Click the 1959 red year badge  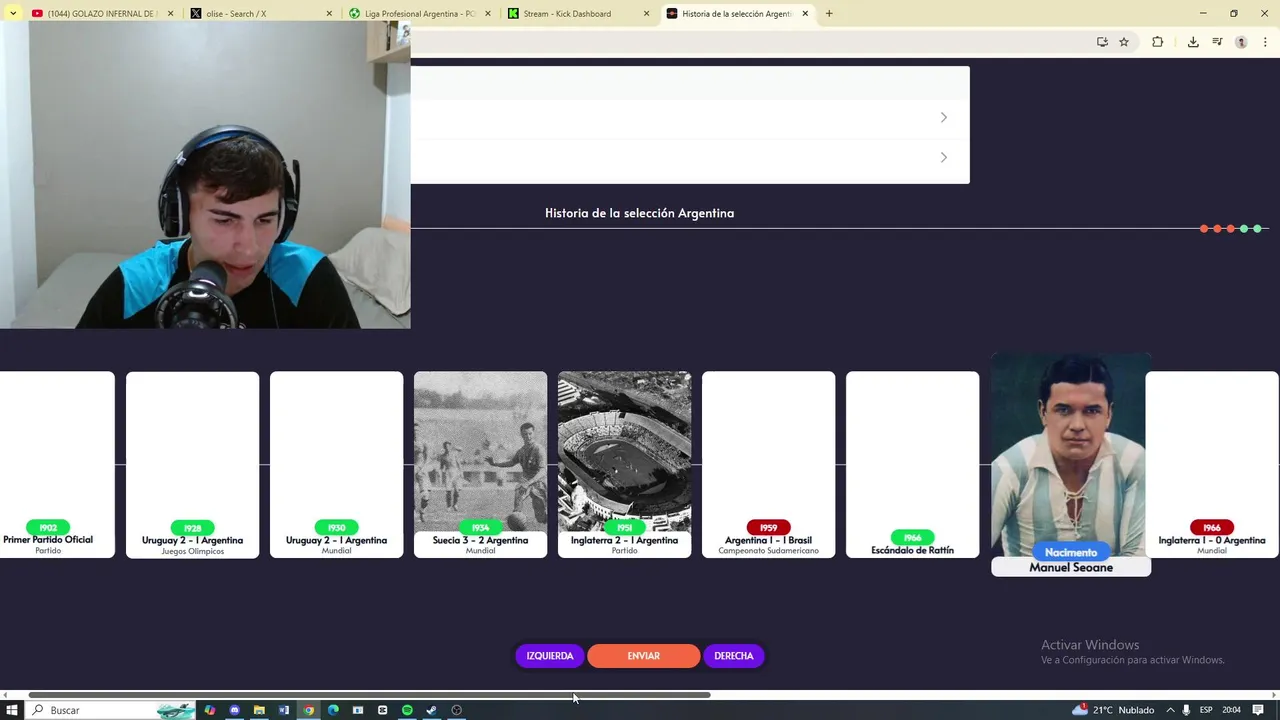coord(768,527)
